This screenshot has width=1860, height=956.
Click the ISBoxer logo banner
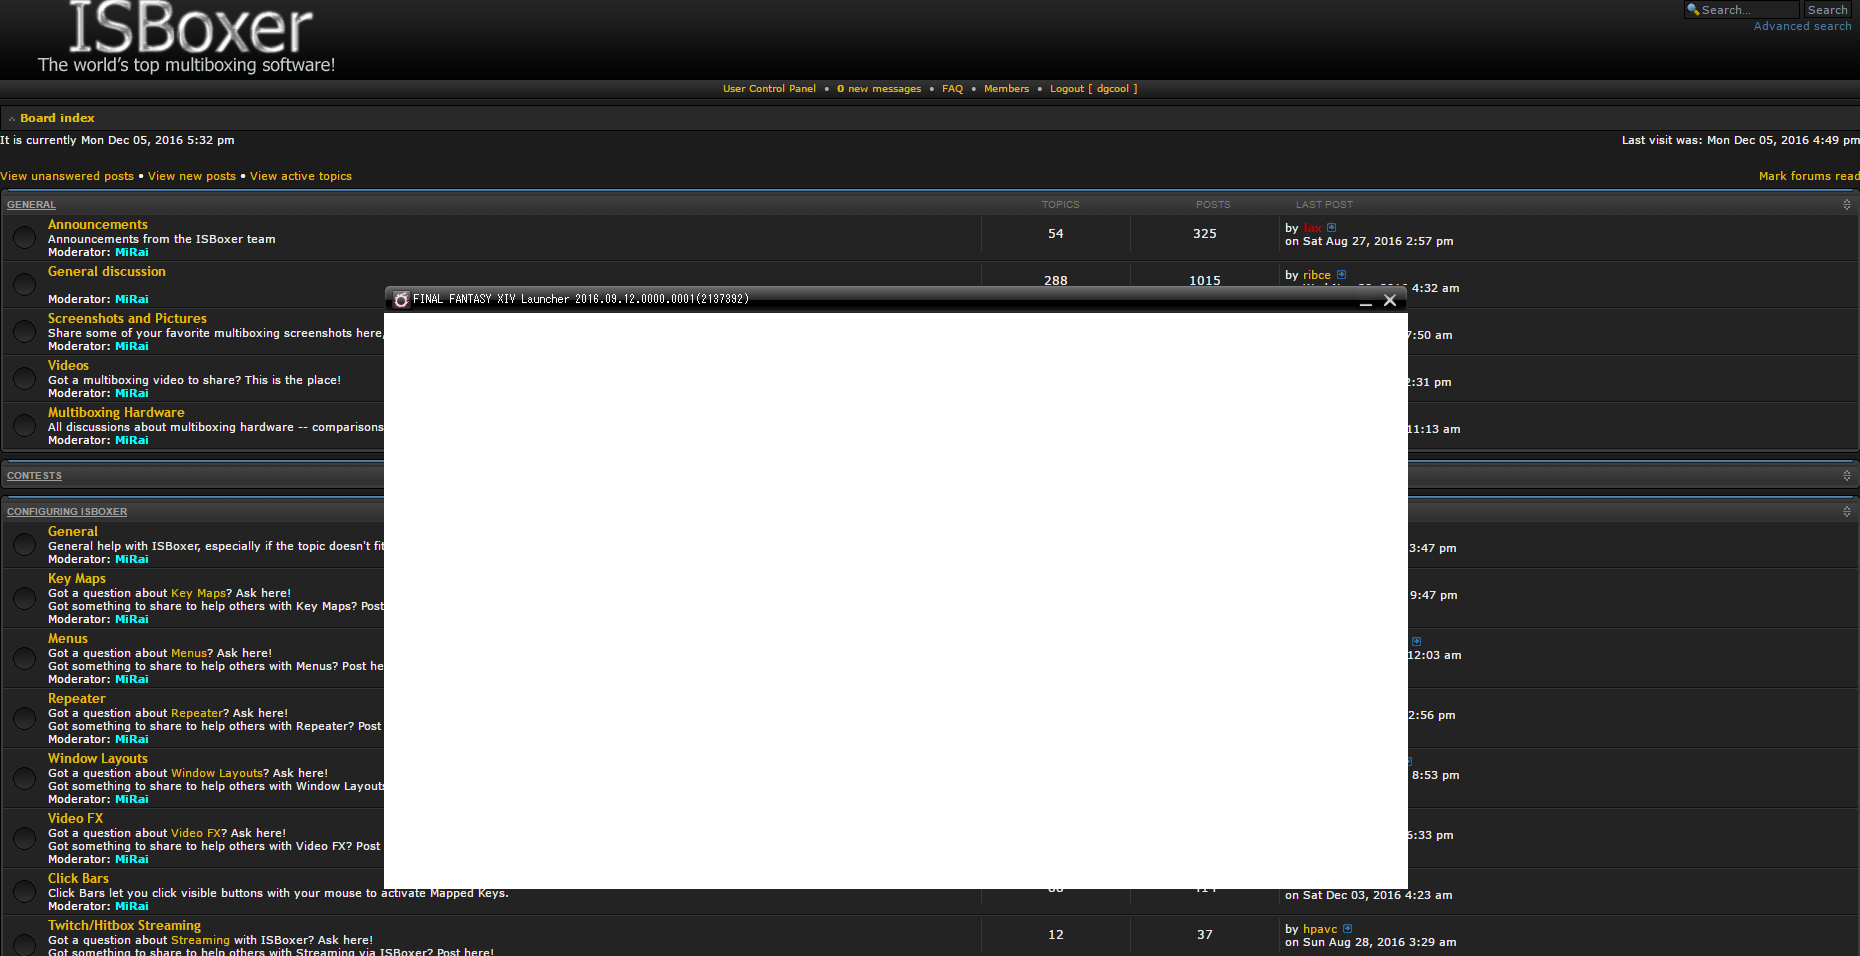coord(187,38)
